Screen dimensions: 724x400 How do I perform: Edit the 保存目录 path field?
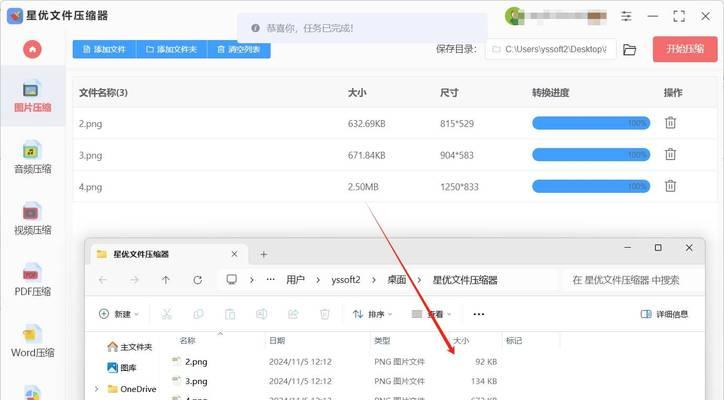point(550,49)
